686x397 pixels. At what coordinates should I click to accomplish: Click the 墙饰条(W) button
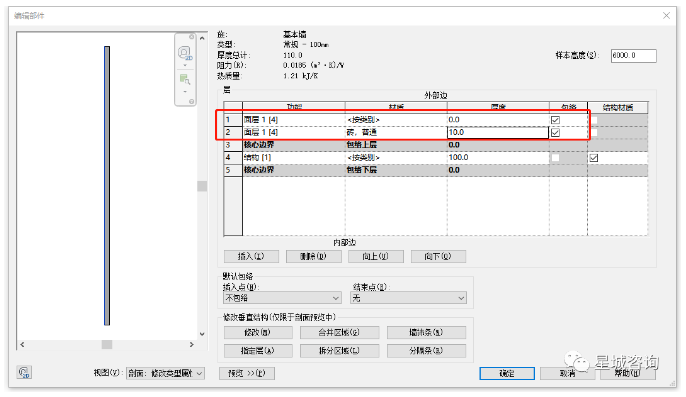point(427,333)
